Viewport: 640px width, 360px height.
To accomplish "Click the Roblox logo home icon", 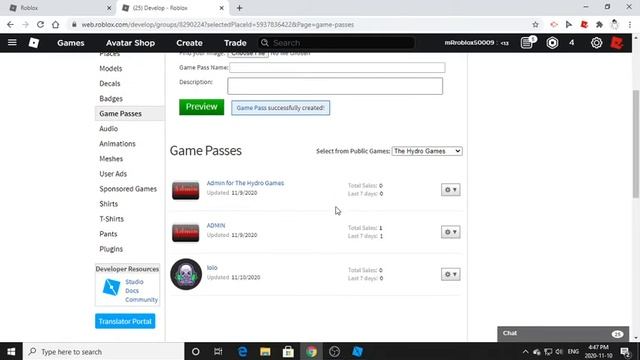I will [x=34, y=42].
